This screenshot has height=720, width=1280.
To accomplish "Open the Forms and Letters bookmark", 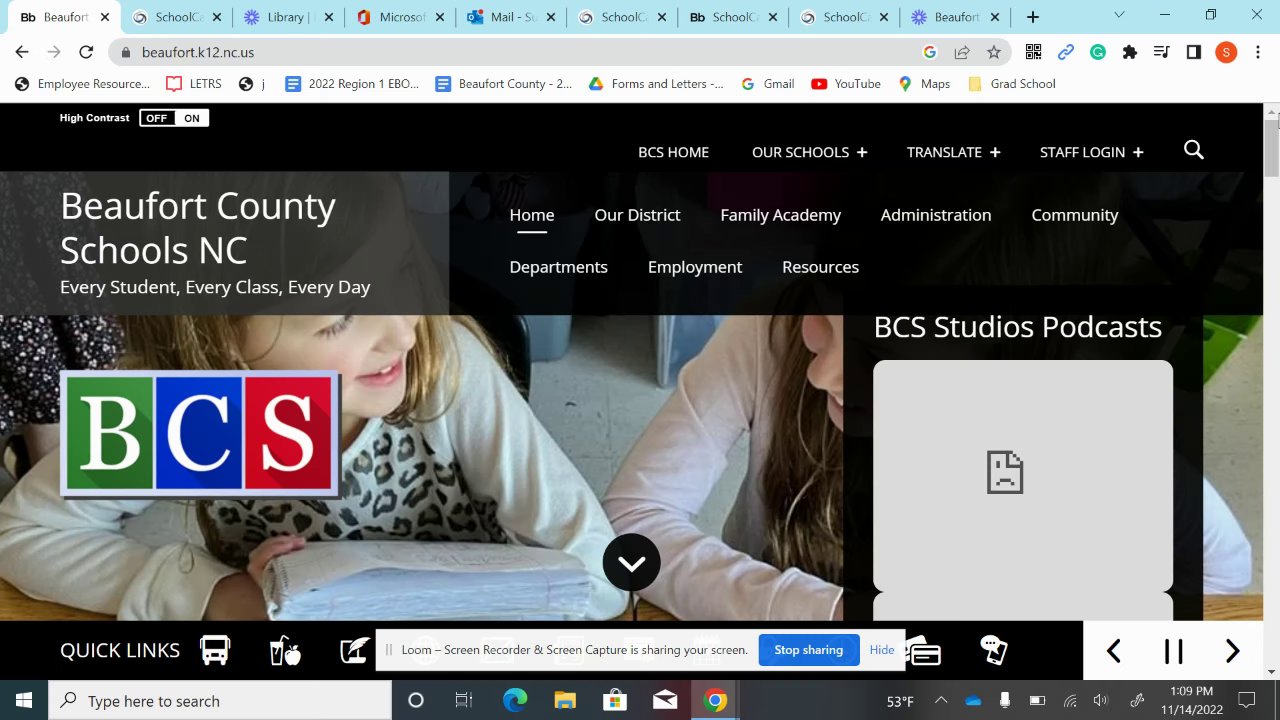I will pyautogui.click(x=655, y=84).
